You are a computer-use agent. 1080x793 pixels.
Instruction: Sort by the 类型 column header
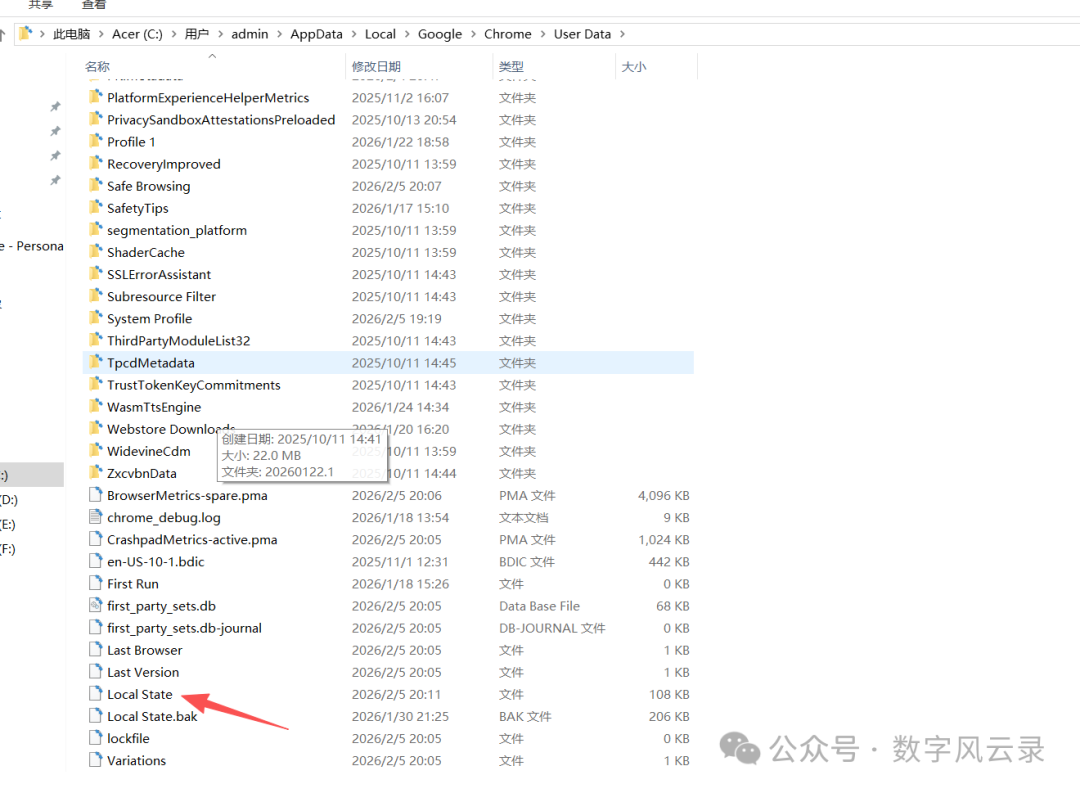coord(511,66)
